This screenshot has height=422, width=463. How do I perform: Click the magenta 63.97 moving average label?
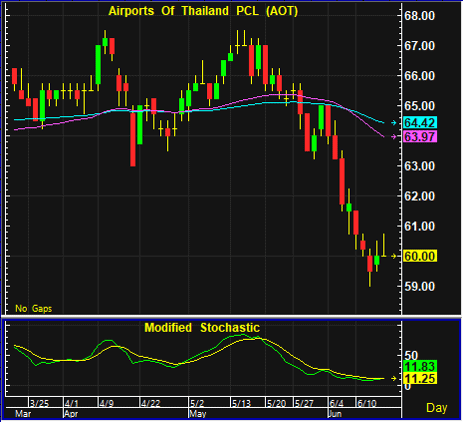(420, 136)
